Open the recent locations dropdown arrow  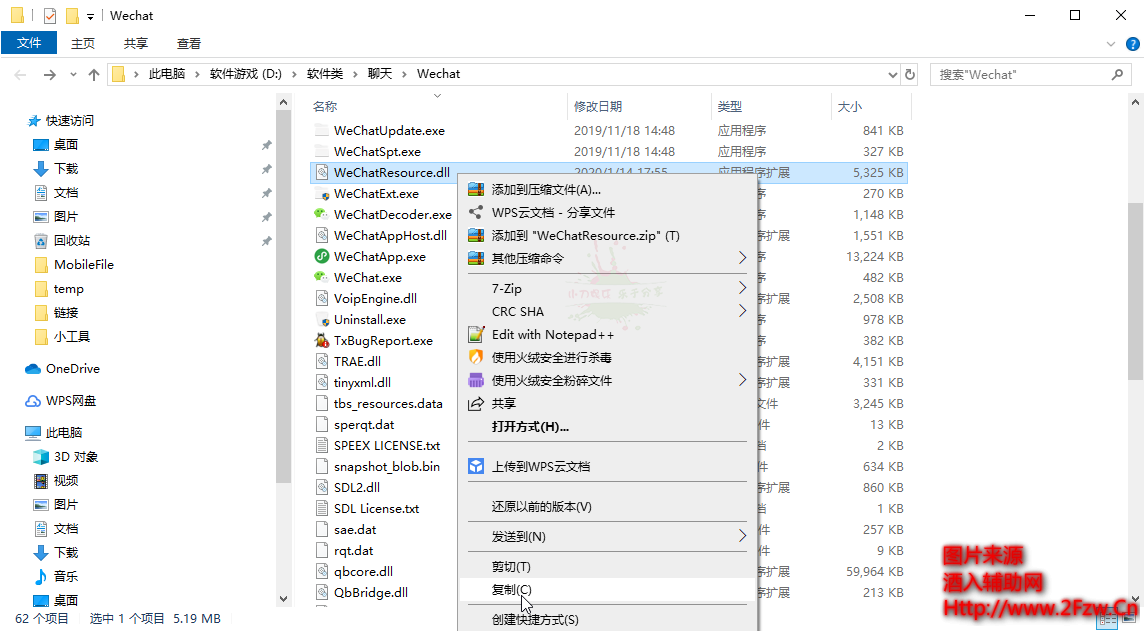(73, 74)
